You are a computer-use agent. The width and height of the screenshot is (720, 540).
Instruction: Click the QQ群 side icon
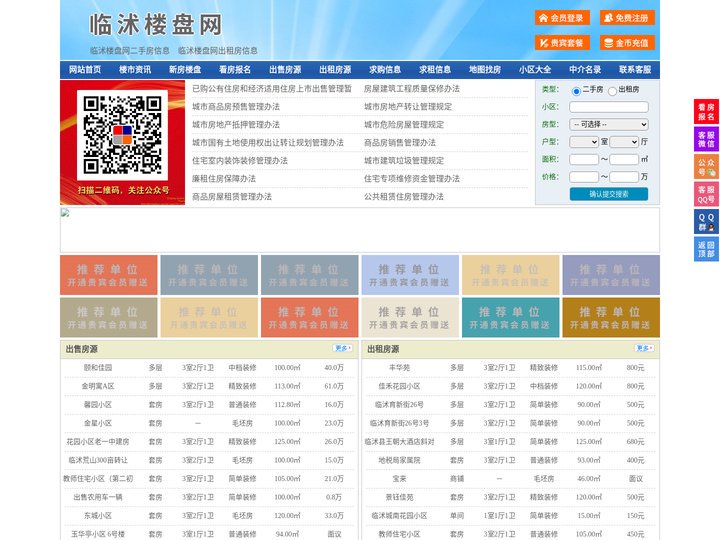click(x=706, y=222)
